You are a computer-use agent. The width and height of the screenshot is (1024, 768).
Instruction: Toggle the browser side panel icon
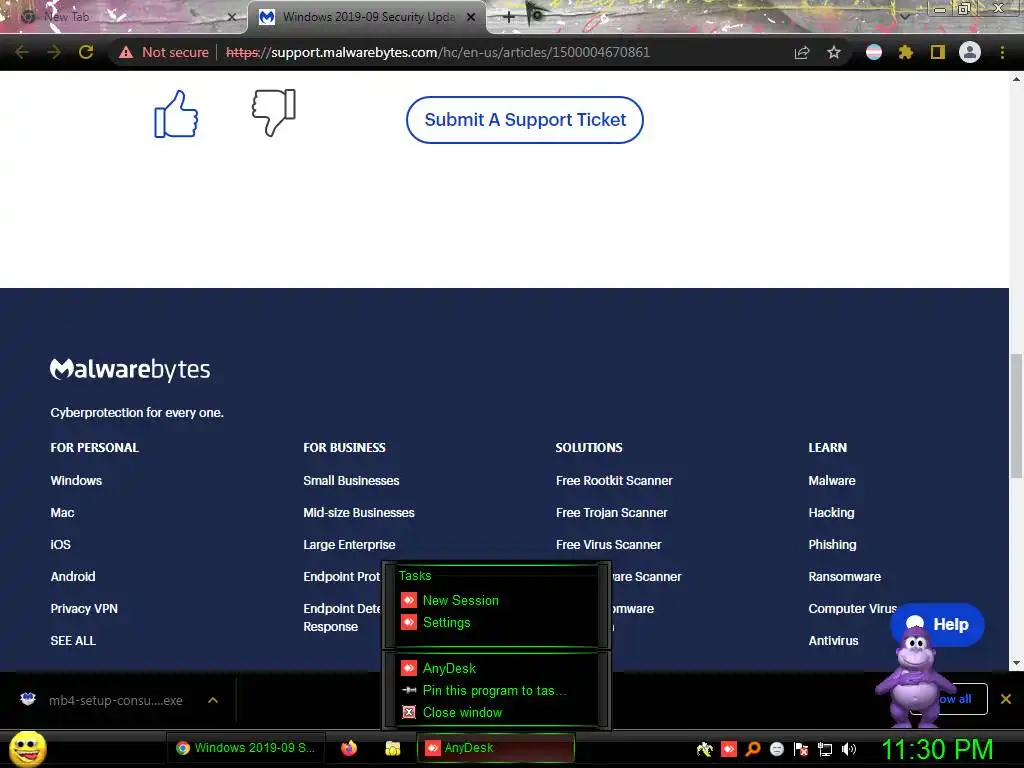[938, 52]
